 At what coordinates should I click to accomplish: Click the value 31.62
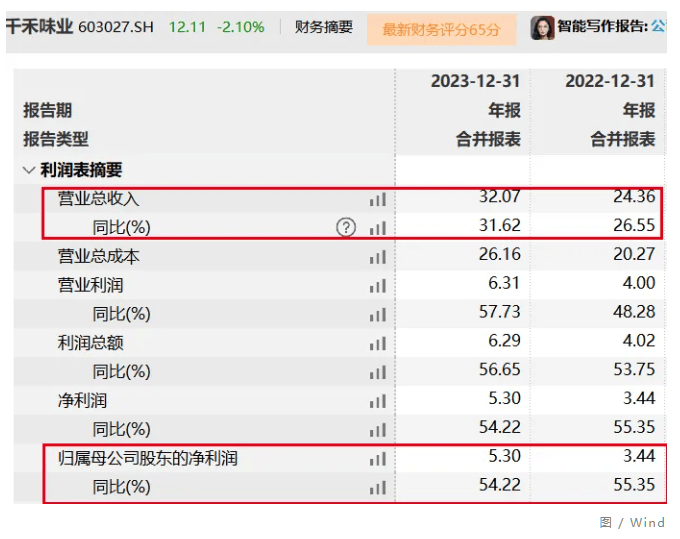(x=500, y=225)
